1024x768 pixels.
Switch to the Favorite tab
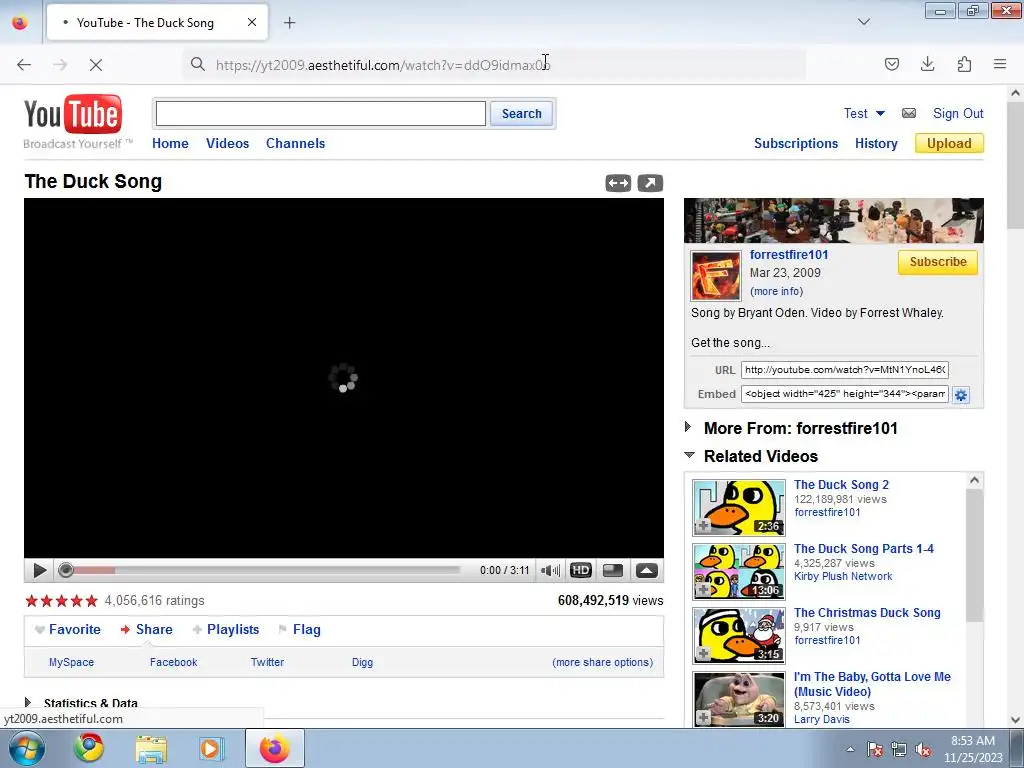[x=68, y=630]
